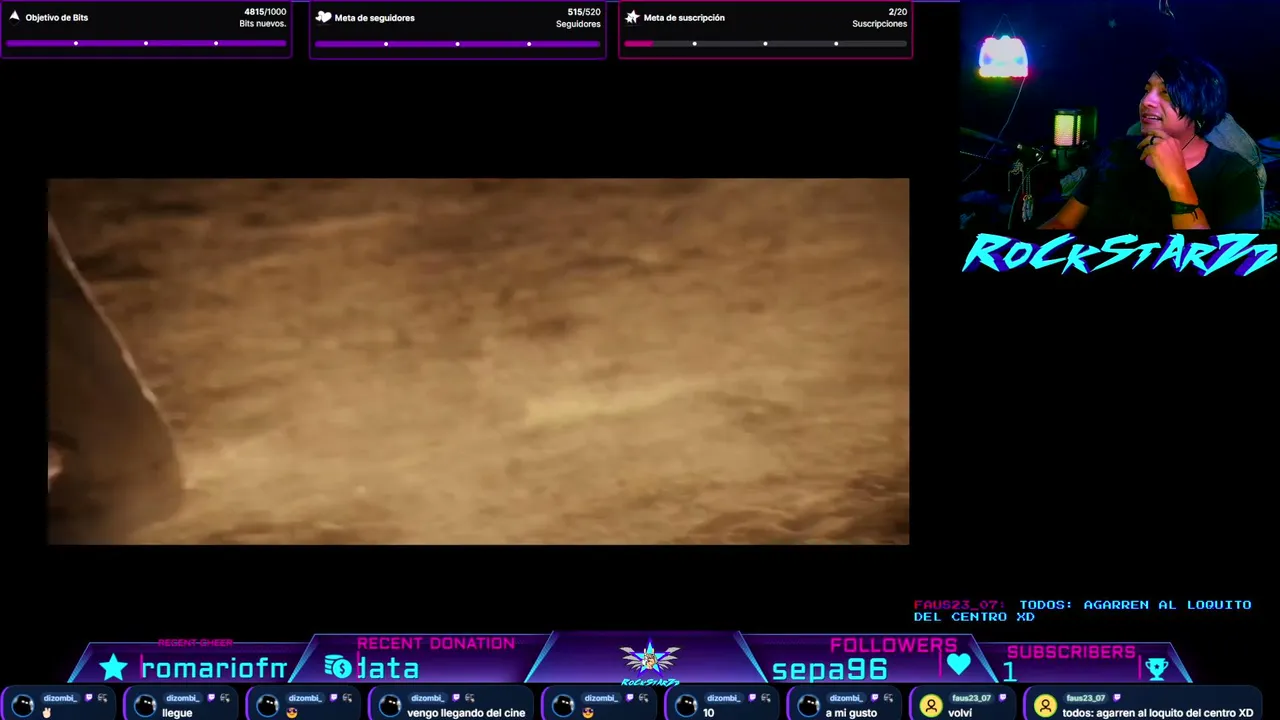
Task: Click dizombi_ avatar beside 'a mi gusto'
Action: 808,706
